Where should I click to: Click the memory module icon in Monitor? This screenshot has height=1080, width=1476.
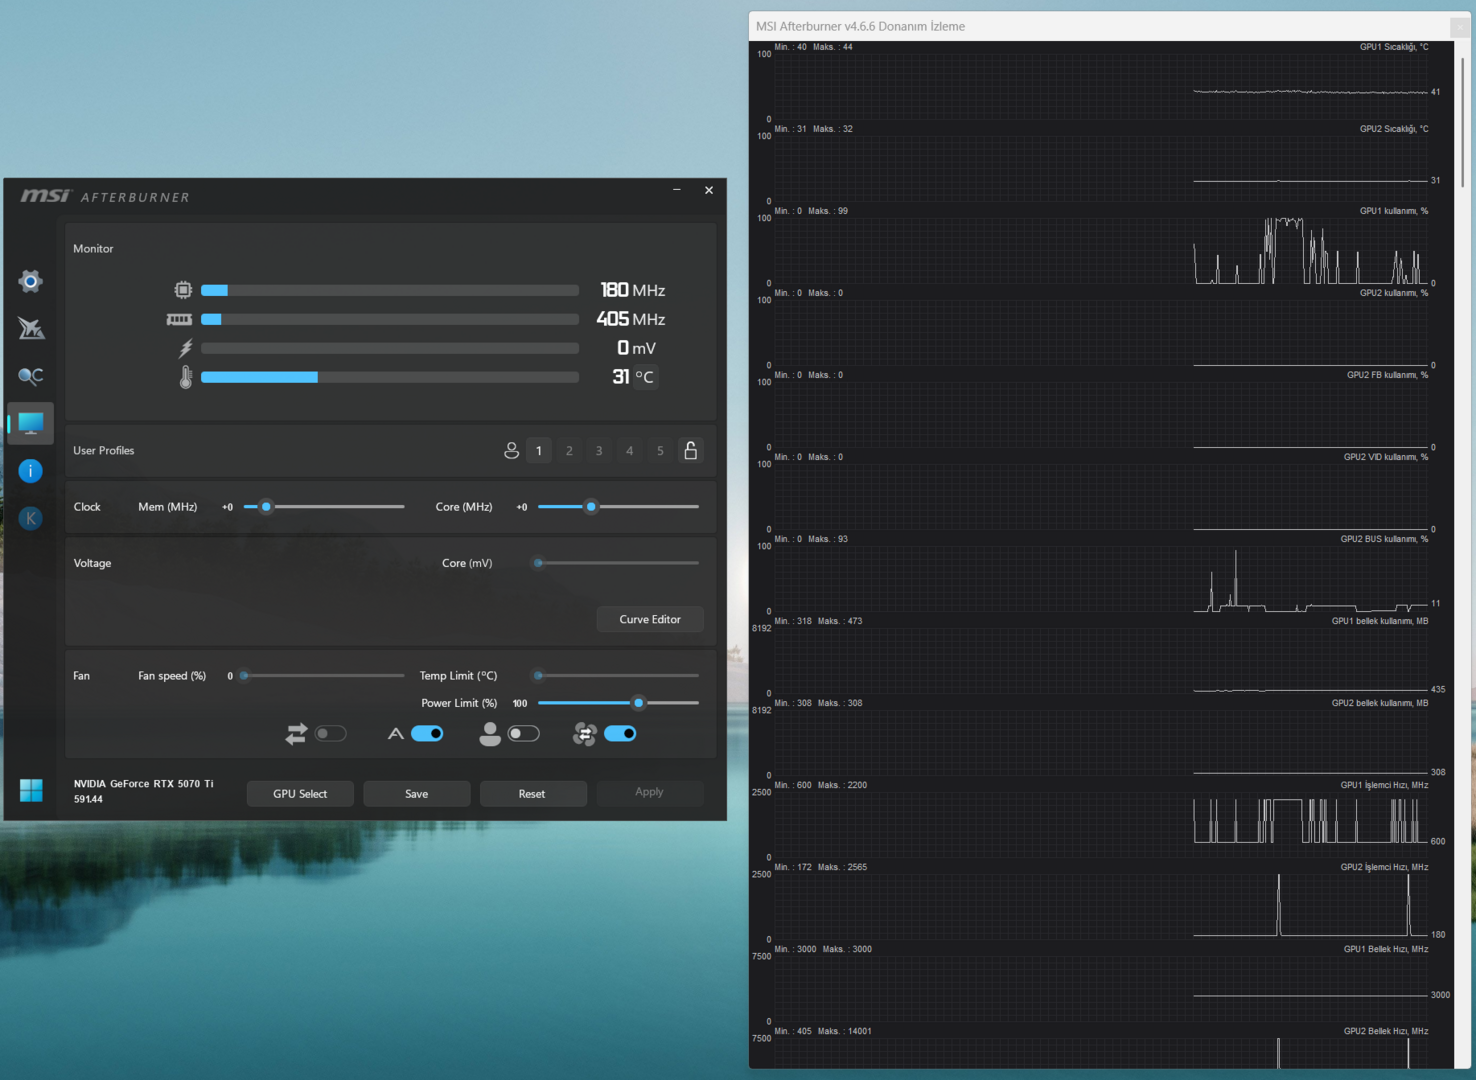(180, 319)
